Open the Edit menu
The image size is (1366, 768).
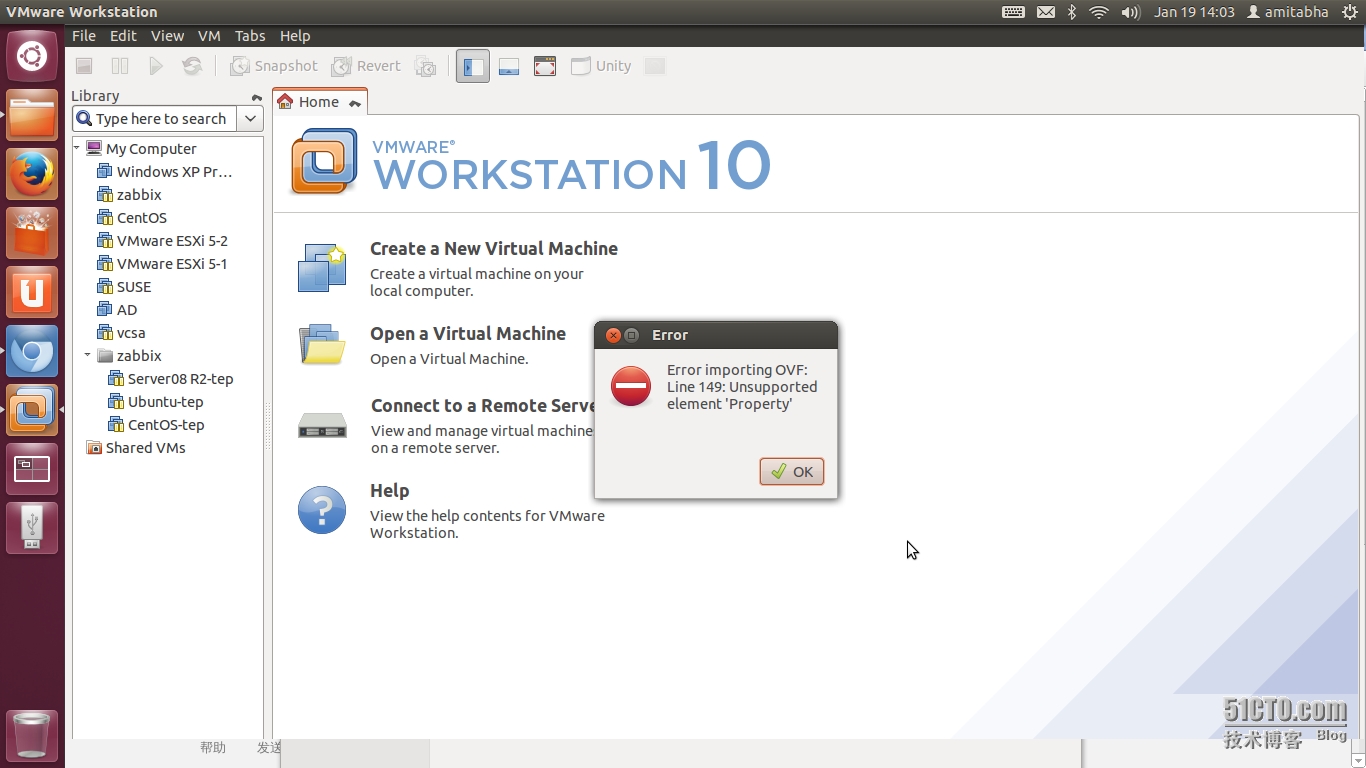(123, 35)
